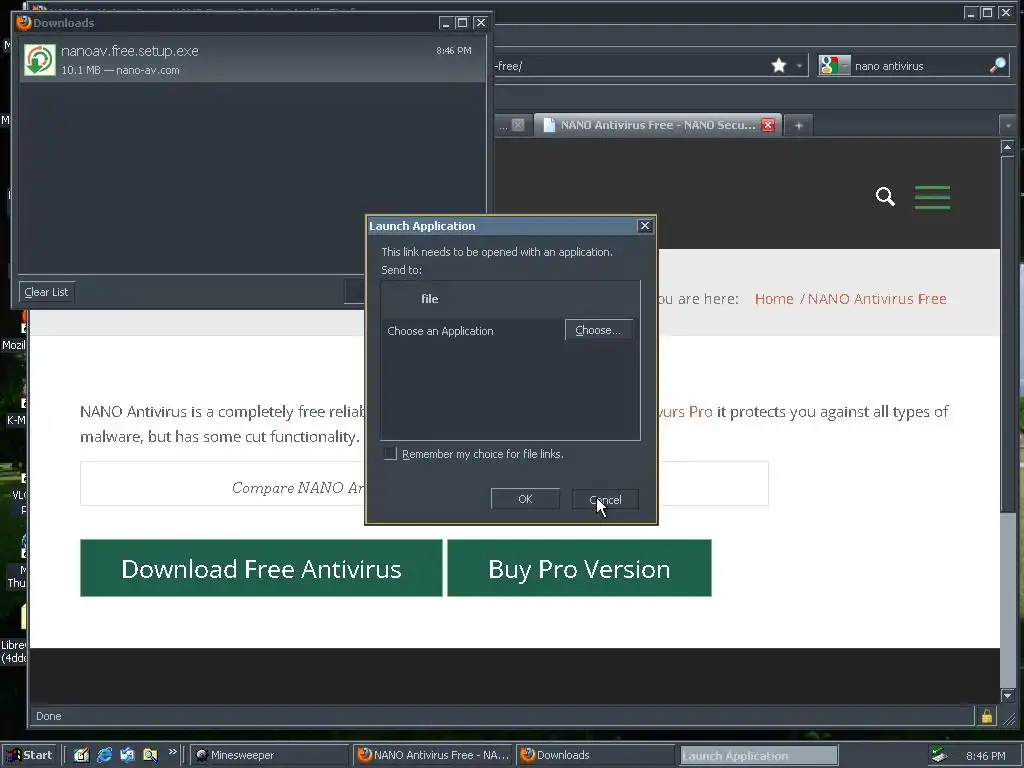Image resolution: width=1024 pixels, height=768 pixels.
Task: Close the partially hidden tab via its gray X
Action: coord(518,124)
